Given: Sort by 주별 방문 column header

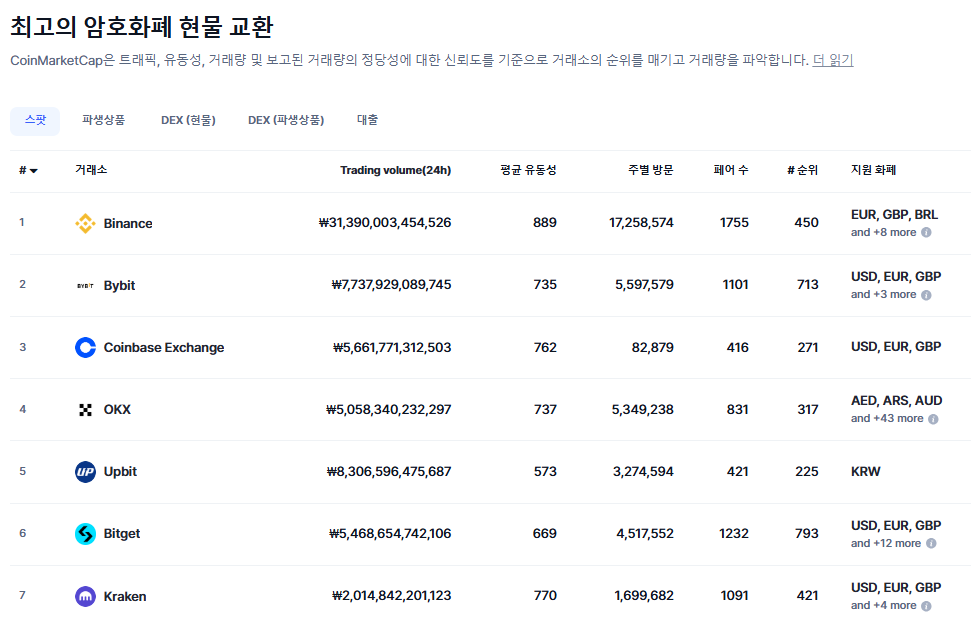Looking at the screenshot, I should (650, 170).
